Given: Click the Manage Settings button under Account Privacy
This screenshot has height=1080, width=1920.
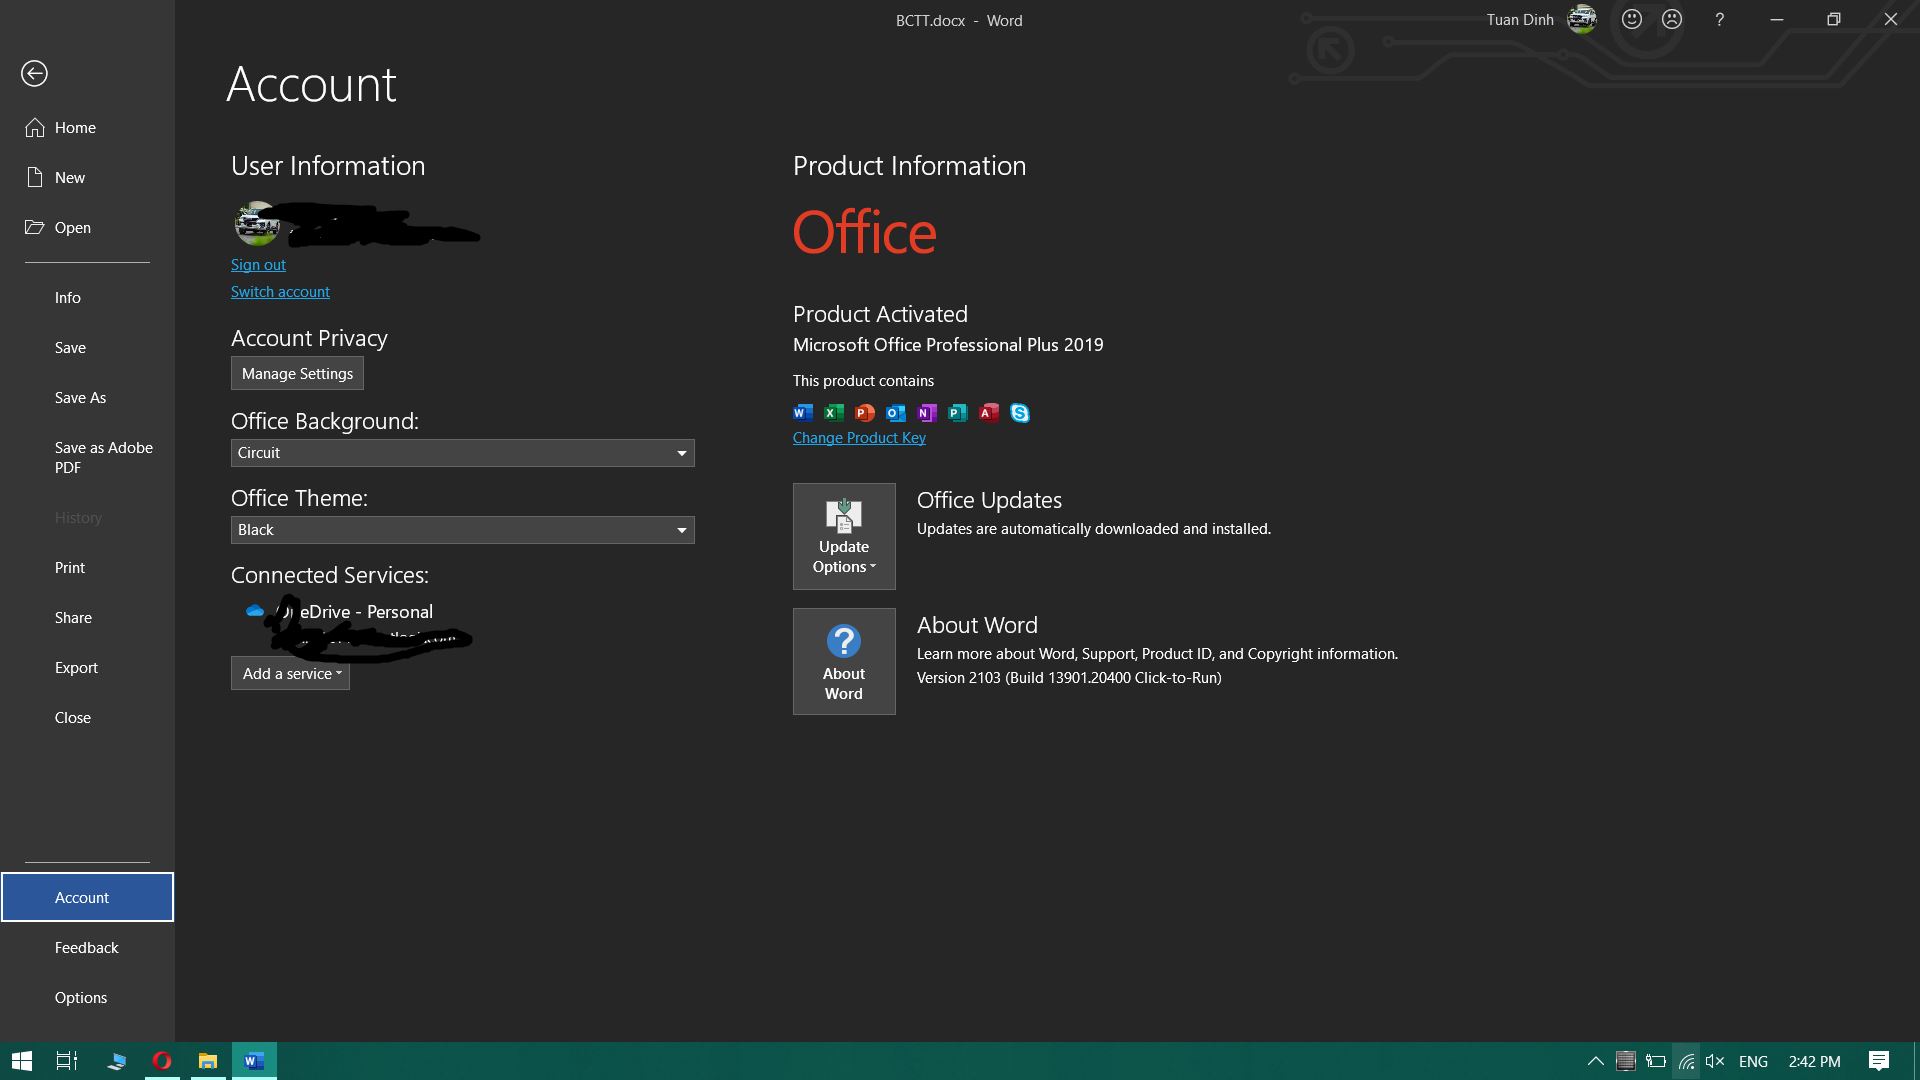Looking at the screenshot, I should pyautogui.click(x=296, y=373).
